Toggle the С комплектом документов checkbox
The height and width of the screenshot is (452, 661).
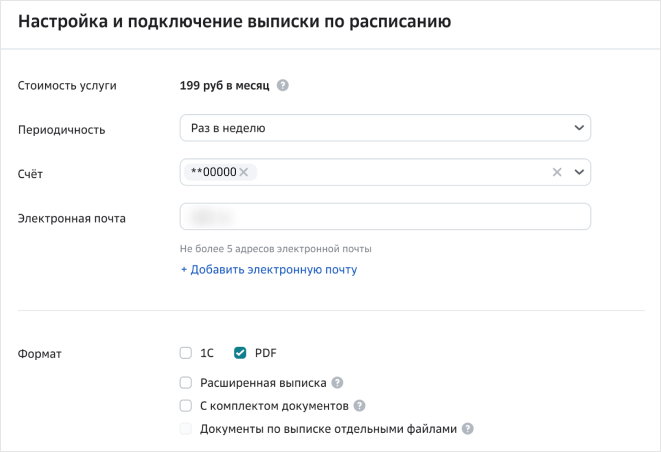click(185, 406)
